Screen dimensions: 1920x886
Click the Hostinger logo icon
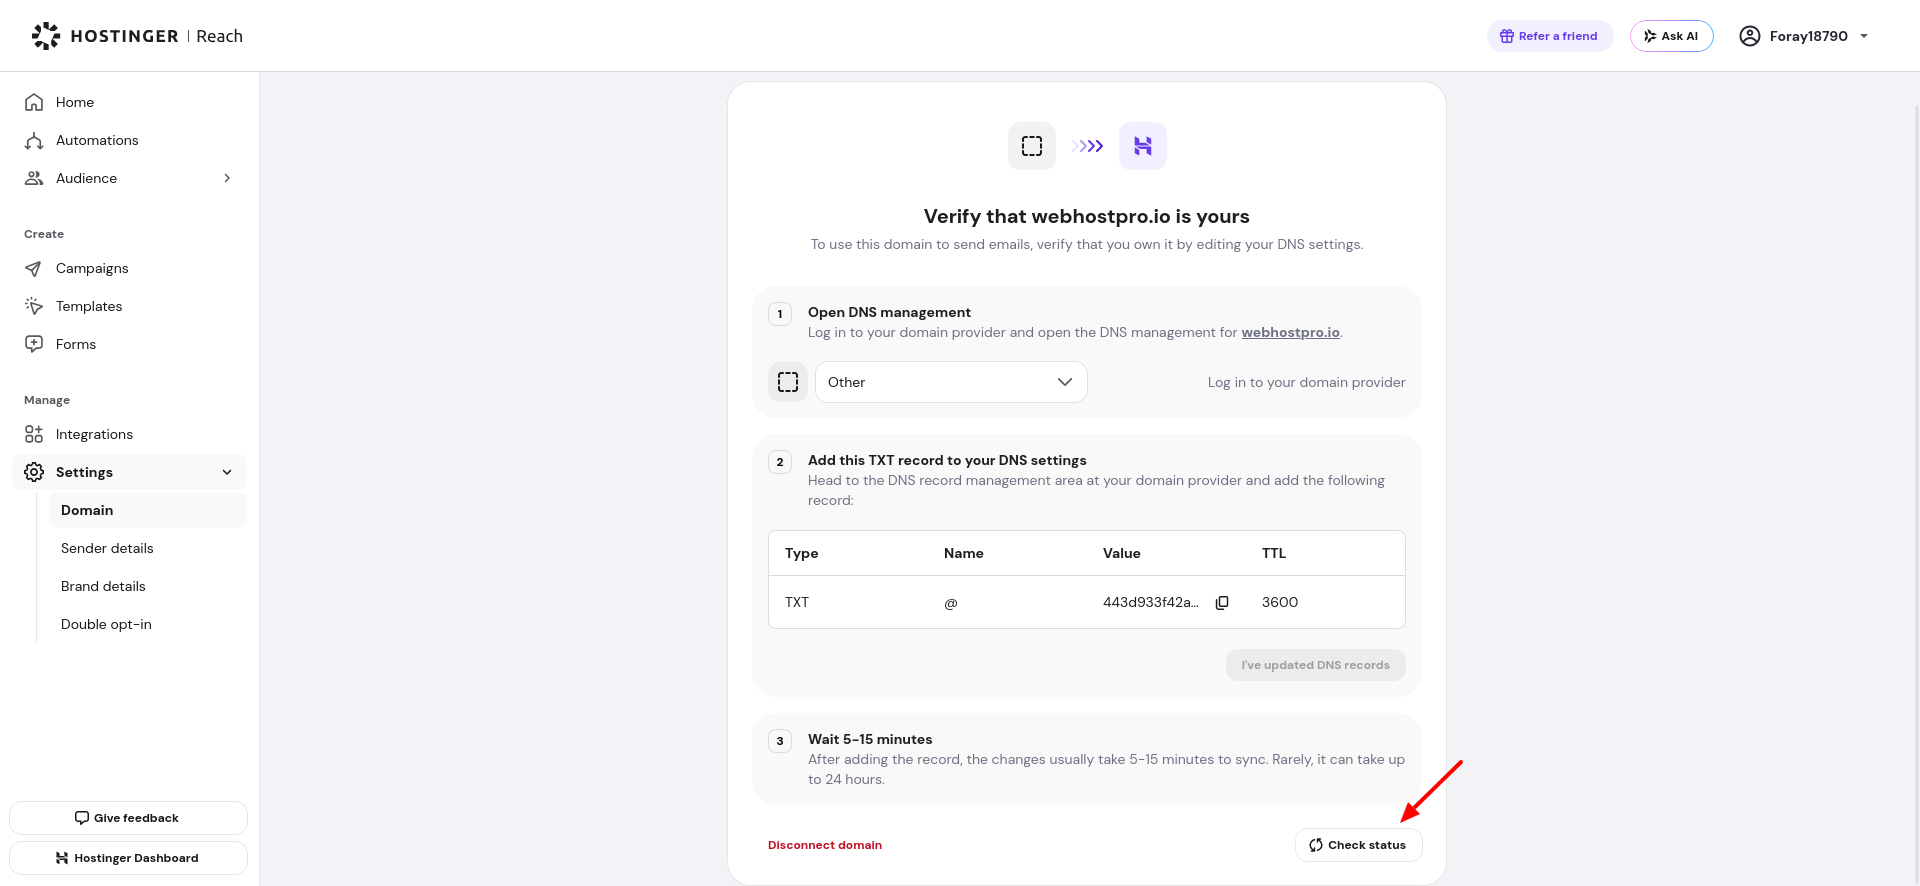click(x=46, y=36)
